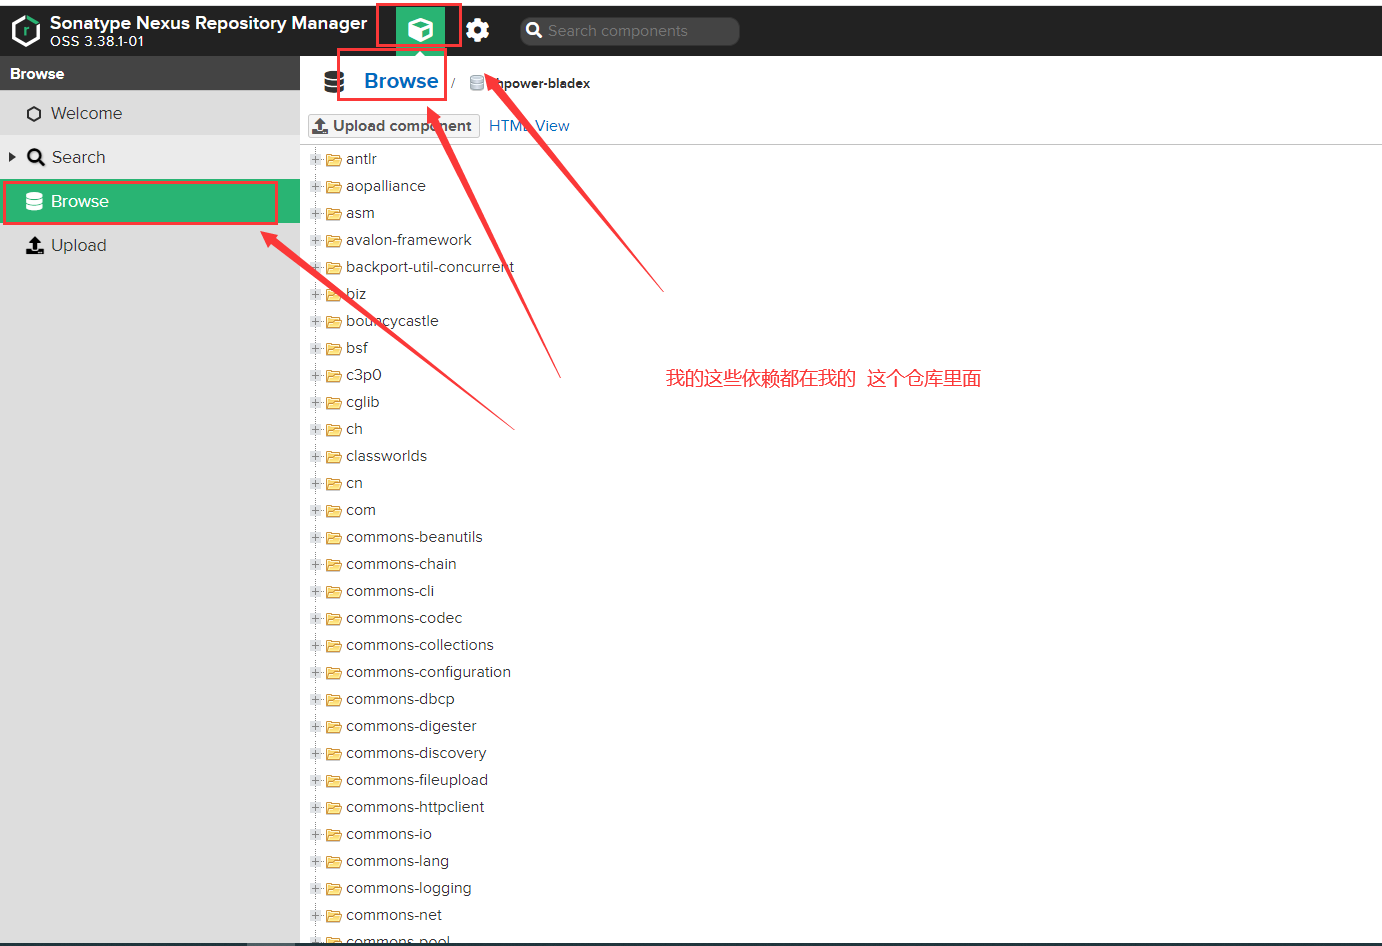1382x946 pixels.
Task: Open the Upload sidebar item
Action: coord(150,245)
